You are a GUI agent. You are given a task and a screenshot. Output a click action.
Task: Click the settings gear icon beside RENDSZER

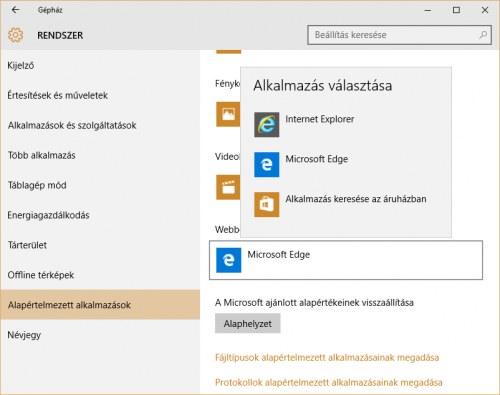point(16,35)
